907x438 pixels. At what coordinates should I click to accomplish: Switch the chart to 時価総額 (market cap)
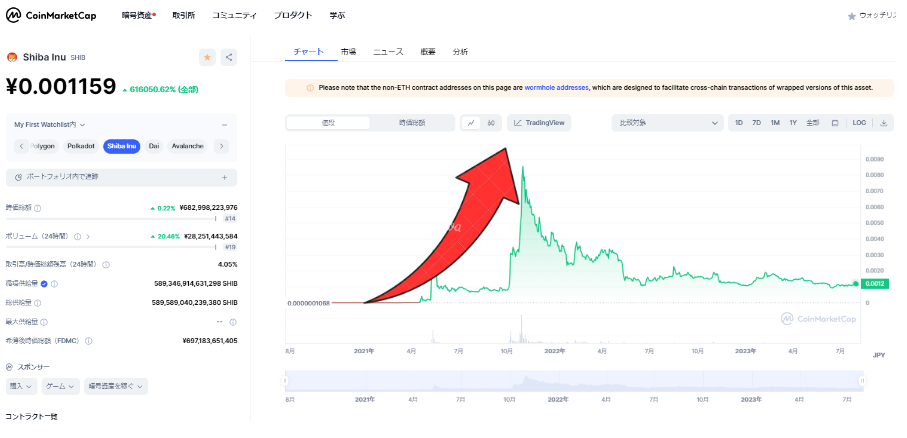(x=412, y=123)
